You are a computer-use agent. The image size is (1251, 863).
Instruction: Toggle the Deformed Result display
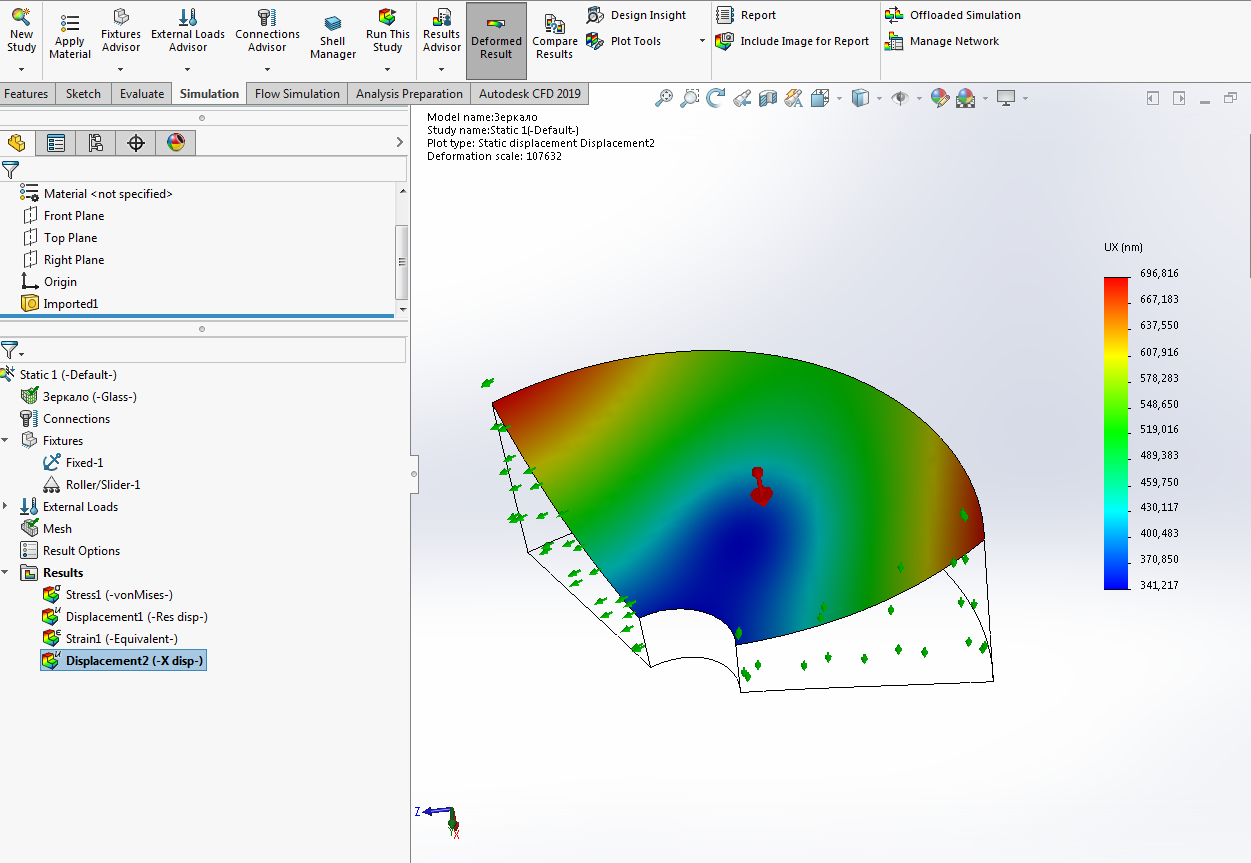(x=496, y=33)
